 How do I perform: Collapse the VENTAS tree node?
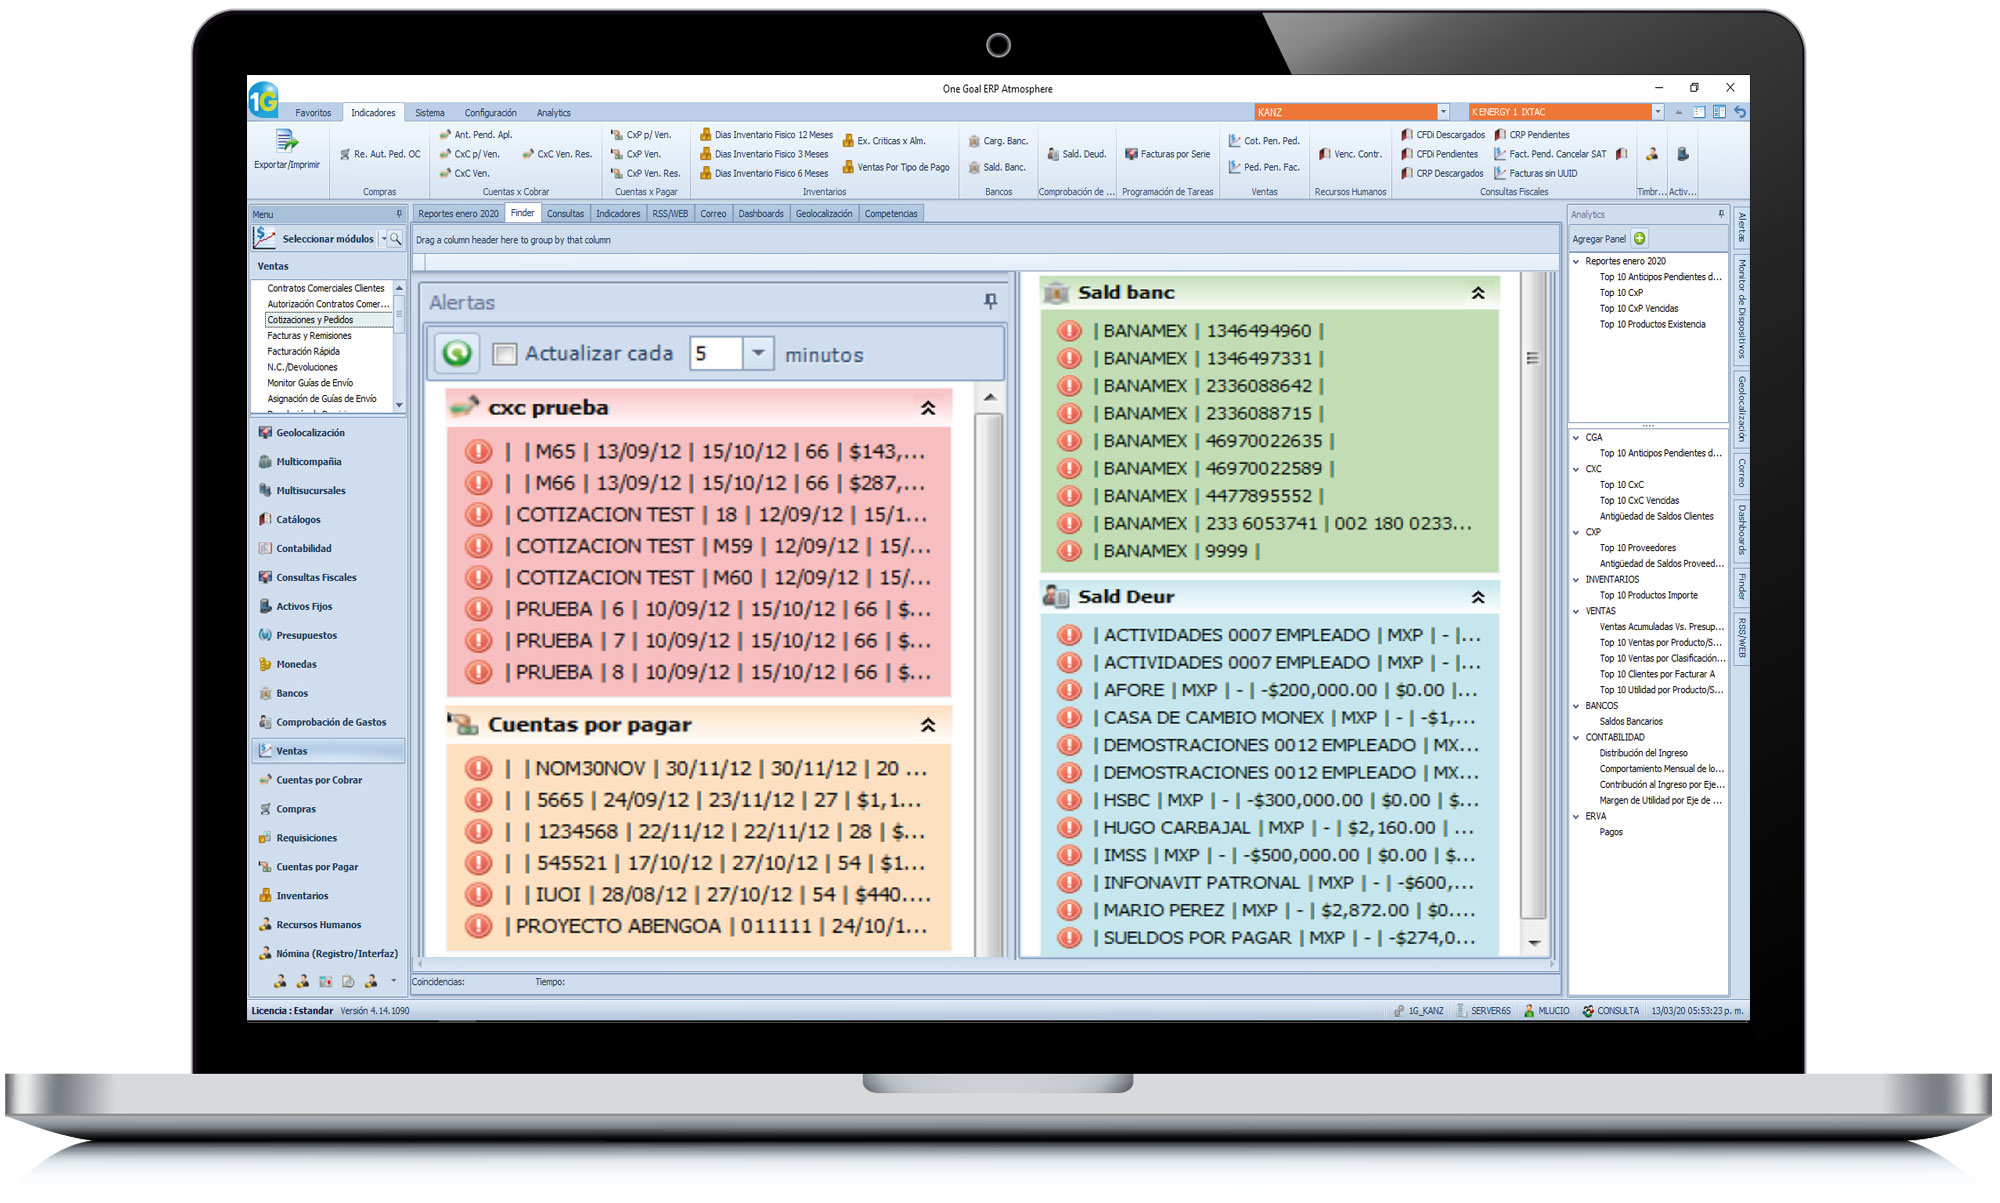point(1577,611)
